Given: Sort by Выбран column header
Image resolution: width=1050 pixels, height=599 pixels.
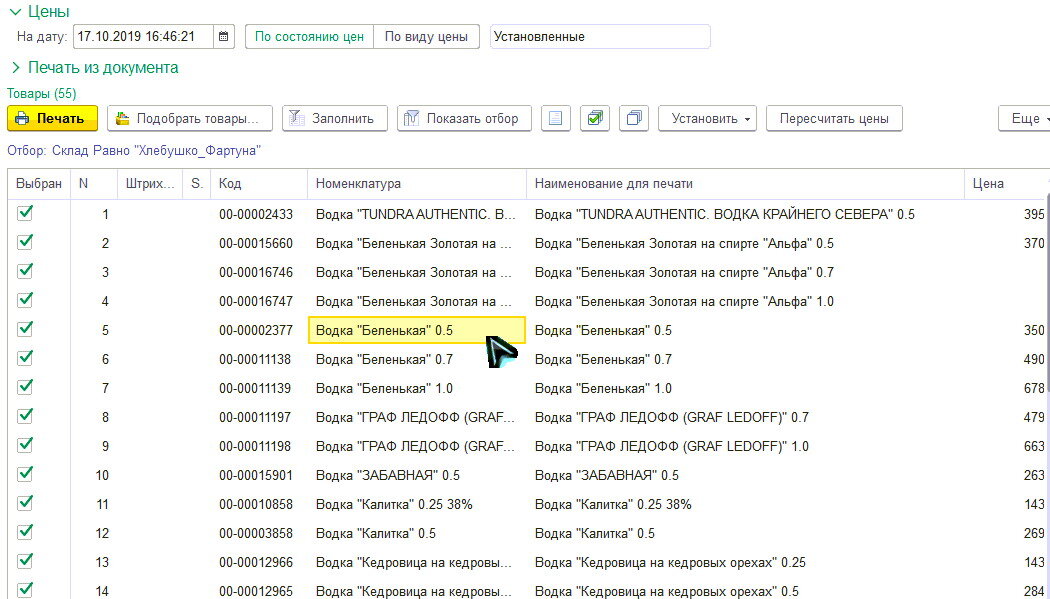Looking at the screenshot, I should (39, 183).
